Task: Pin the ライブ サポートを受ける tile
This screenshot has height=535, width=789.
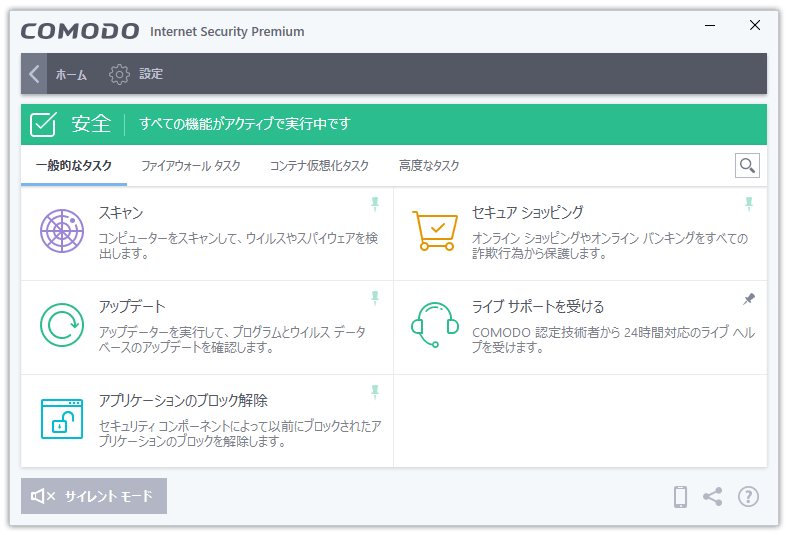Action: pos(749,299)
